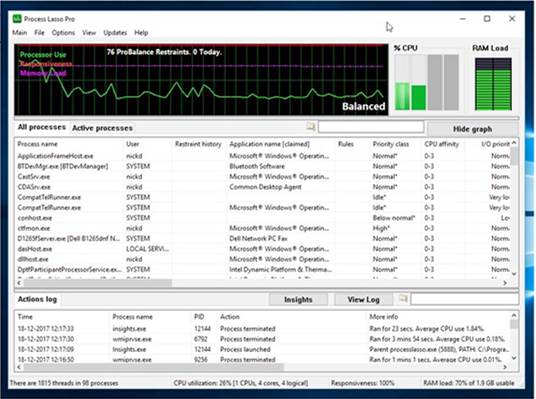Click the process list down scroll arrow
This screenshot has width=536, height=399.
point(514,274)
